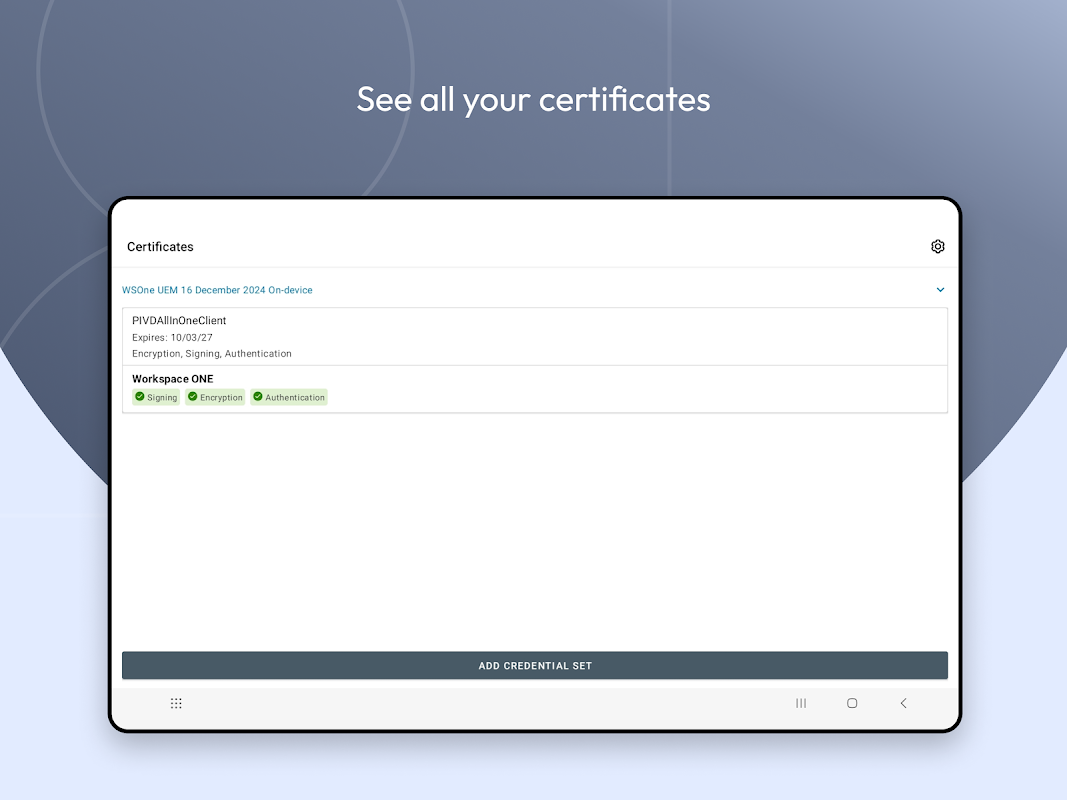Viewport: 1067px width, 800px height.
Task: Click Encryption, Signing, Authentication usage line
Action: (x=212, y=354)
